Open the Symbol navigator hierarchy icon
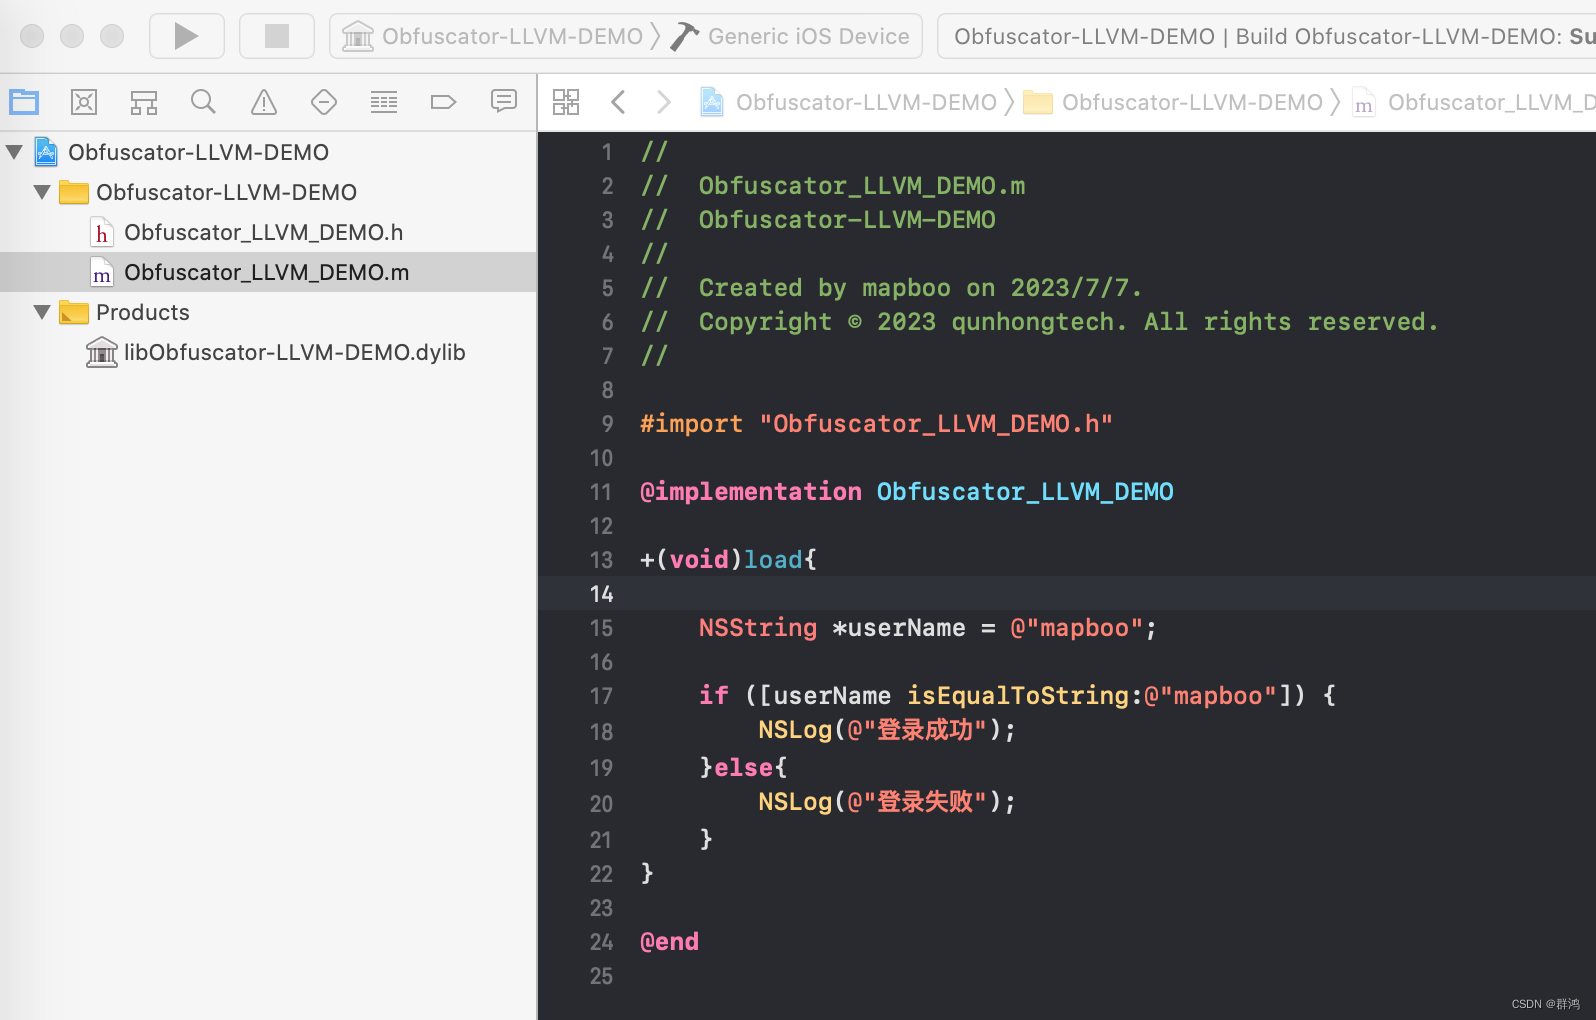 144,101
